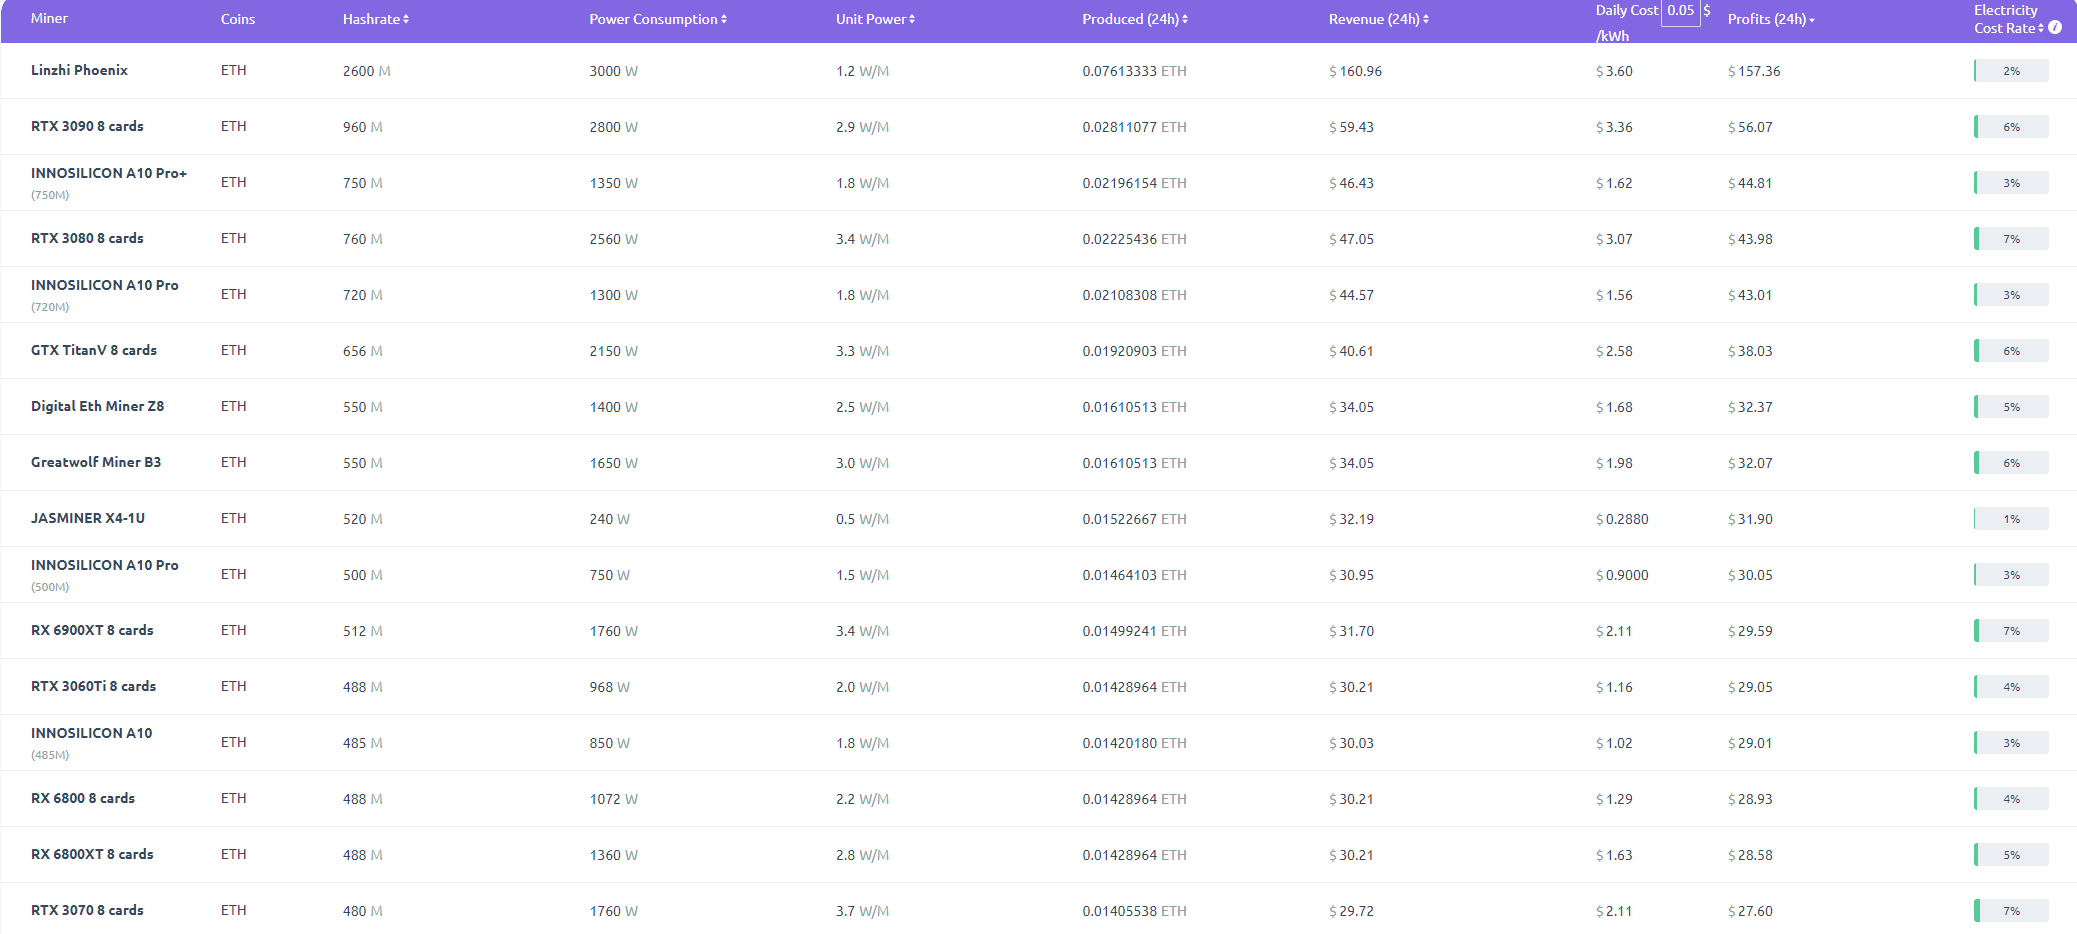Click RTX 3080 8 cards 7% cost bar
The image size is (2077, 934).
(x=2011, y=239)
